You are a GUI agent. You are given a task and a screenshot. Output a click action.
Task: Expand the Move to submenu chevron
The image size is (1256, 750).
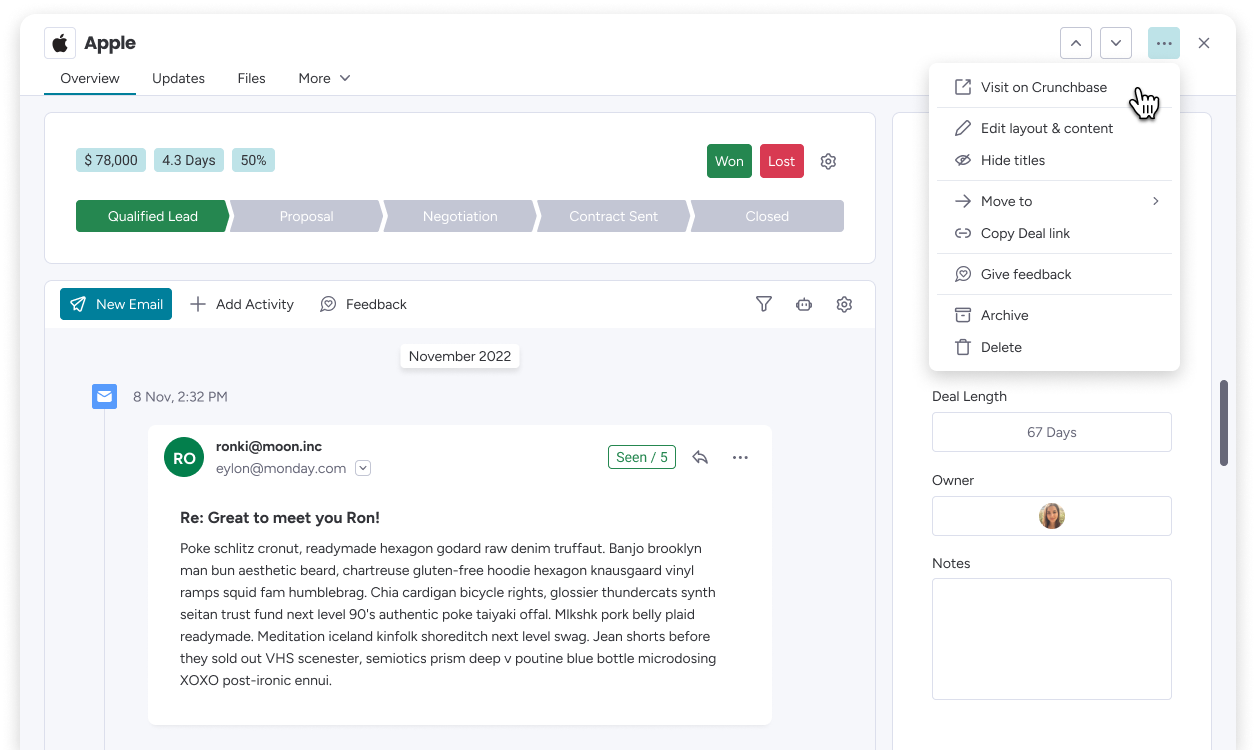coord(1156,201)
